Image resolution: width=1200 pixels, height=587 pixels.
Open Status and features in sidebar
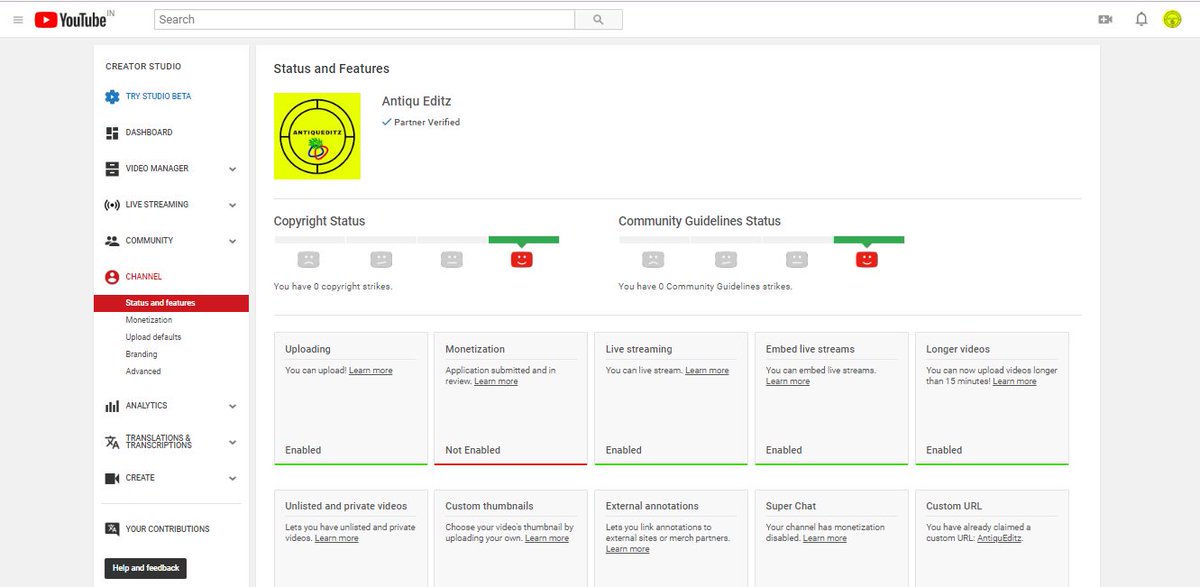[x=171, y=303]
